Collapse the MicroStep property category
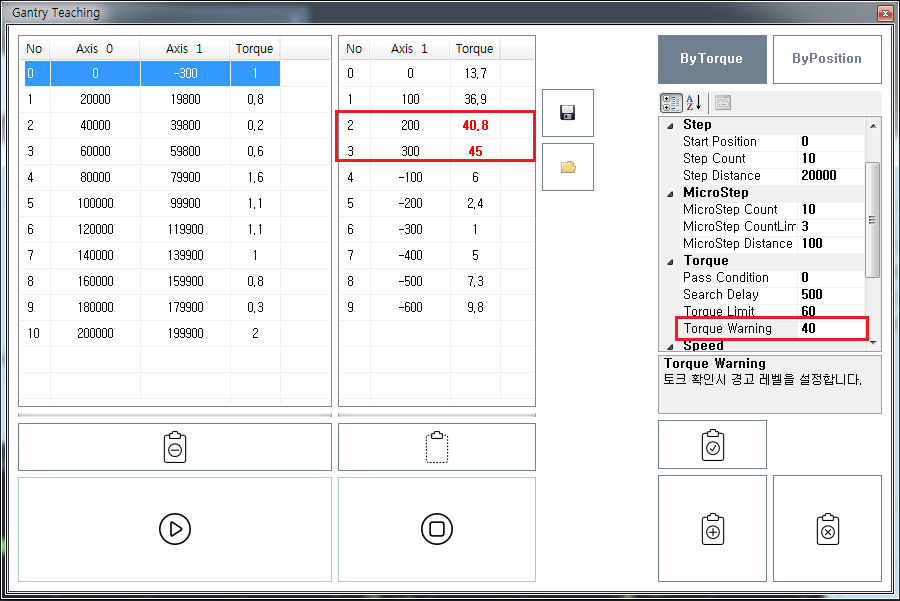The image size is (900, 601). point(670,193)
